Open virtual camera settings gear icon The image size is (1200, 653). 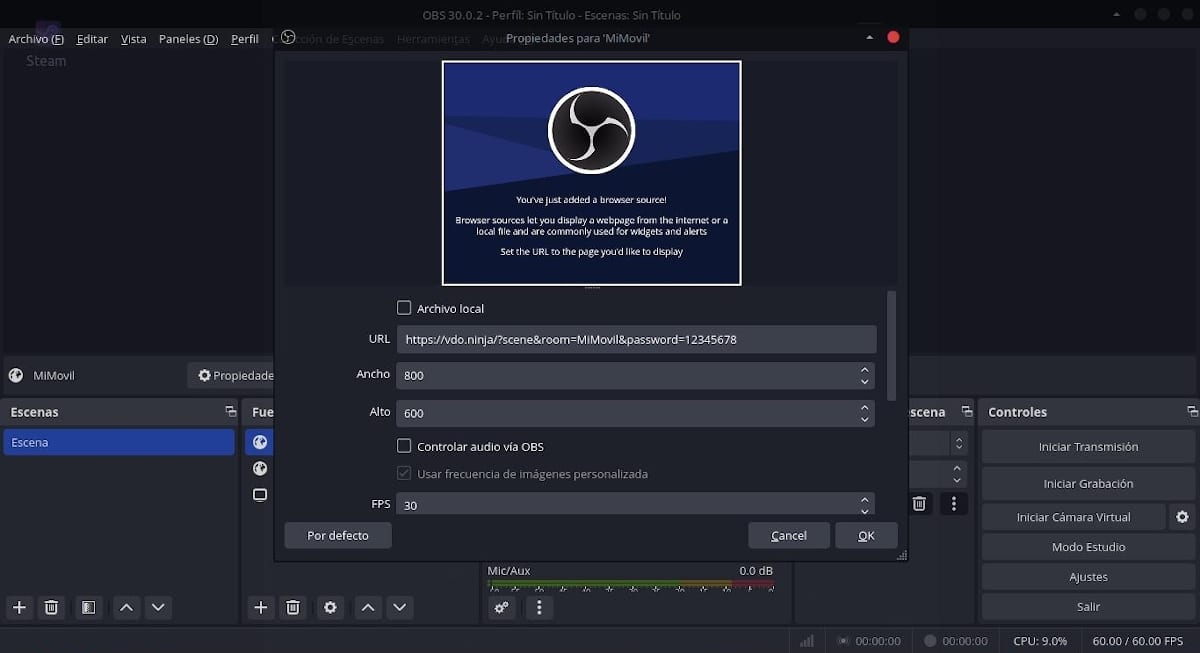[1182, 517]
